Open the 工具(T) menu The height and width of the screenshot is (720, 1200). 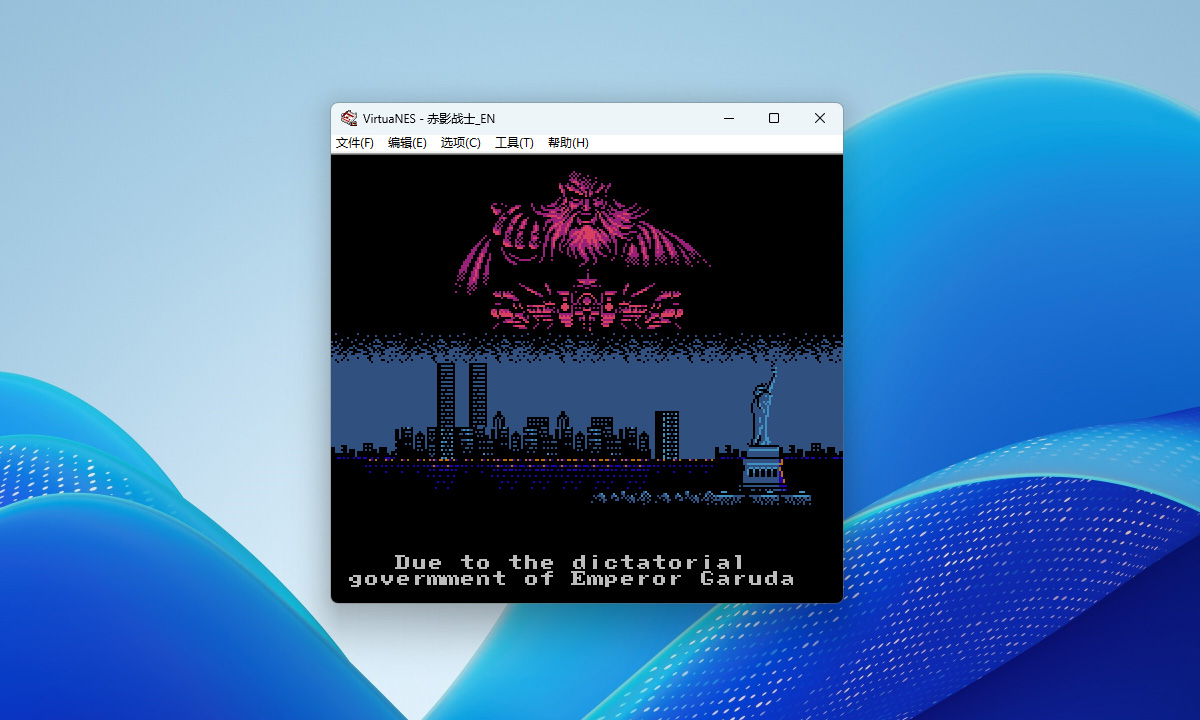tap(514, 143)
